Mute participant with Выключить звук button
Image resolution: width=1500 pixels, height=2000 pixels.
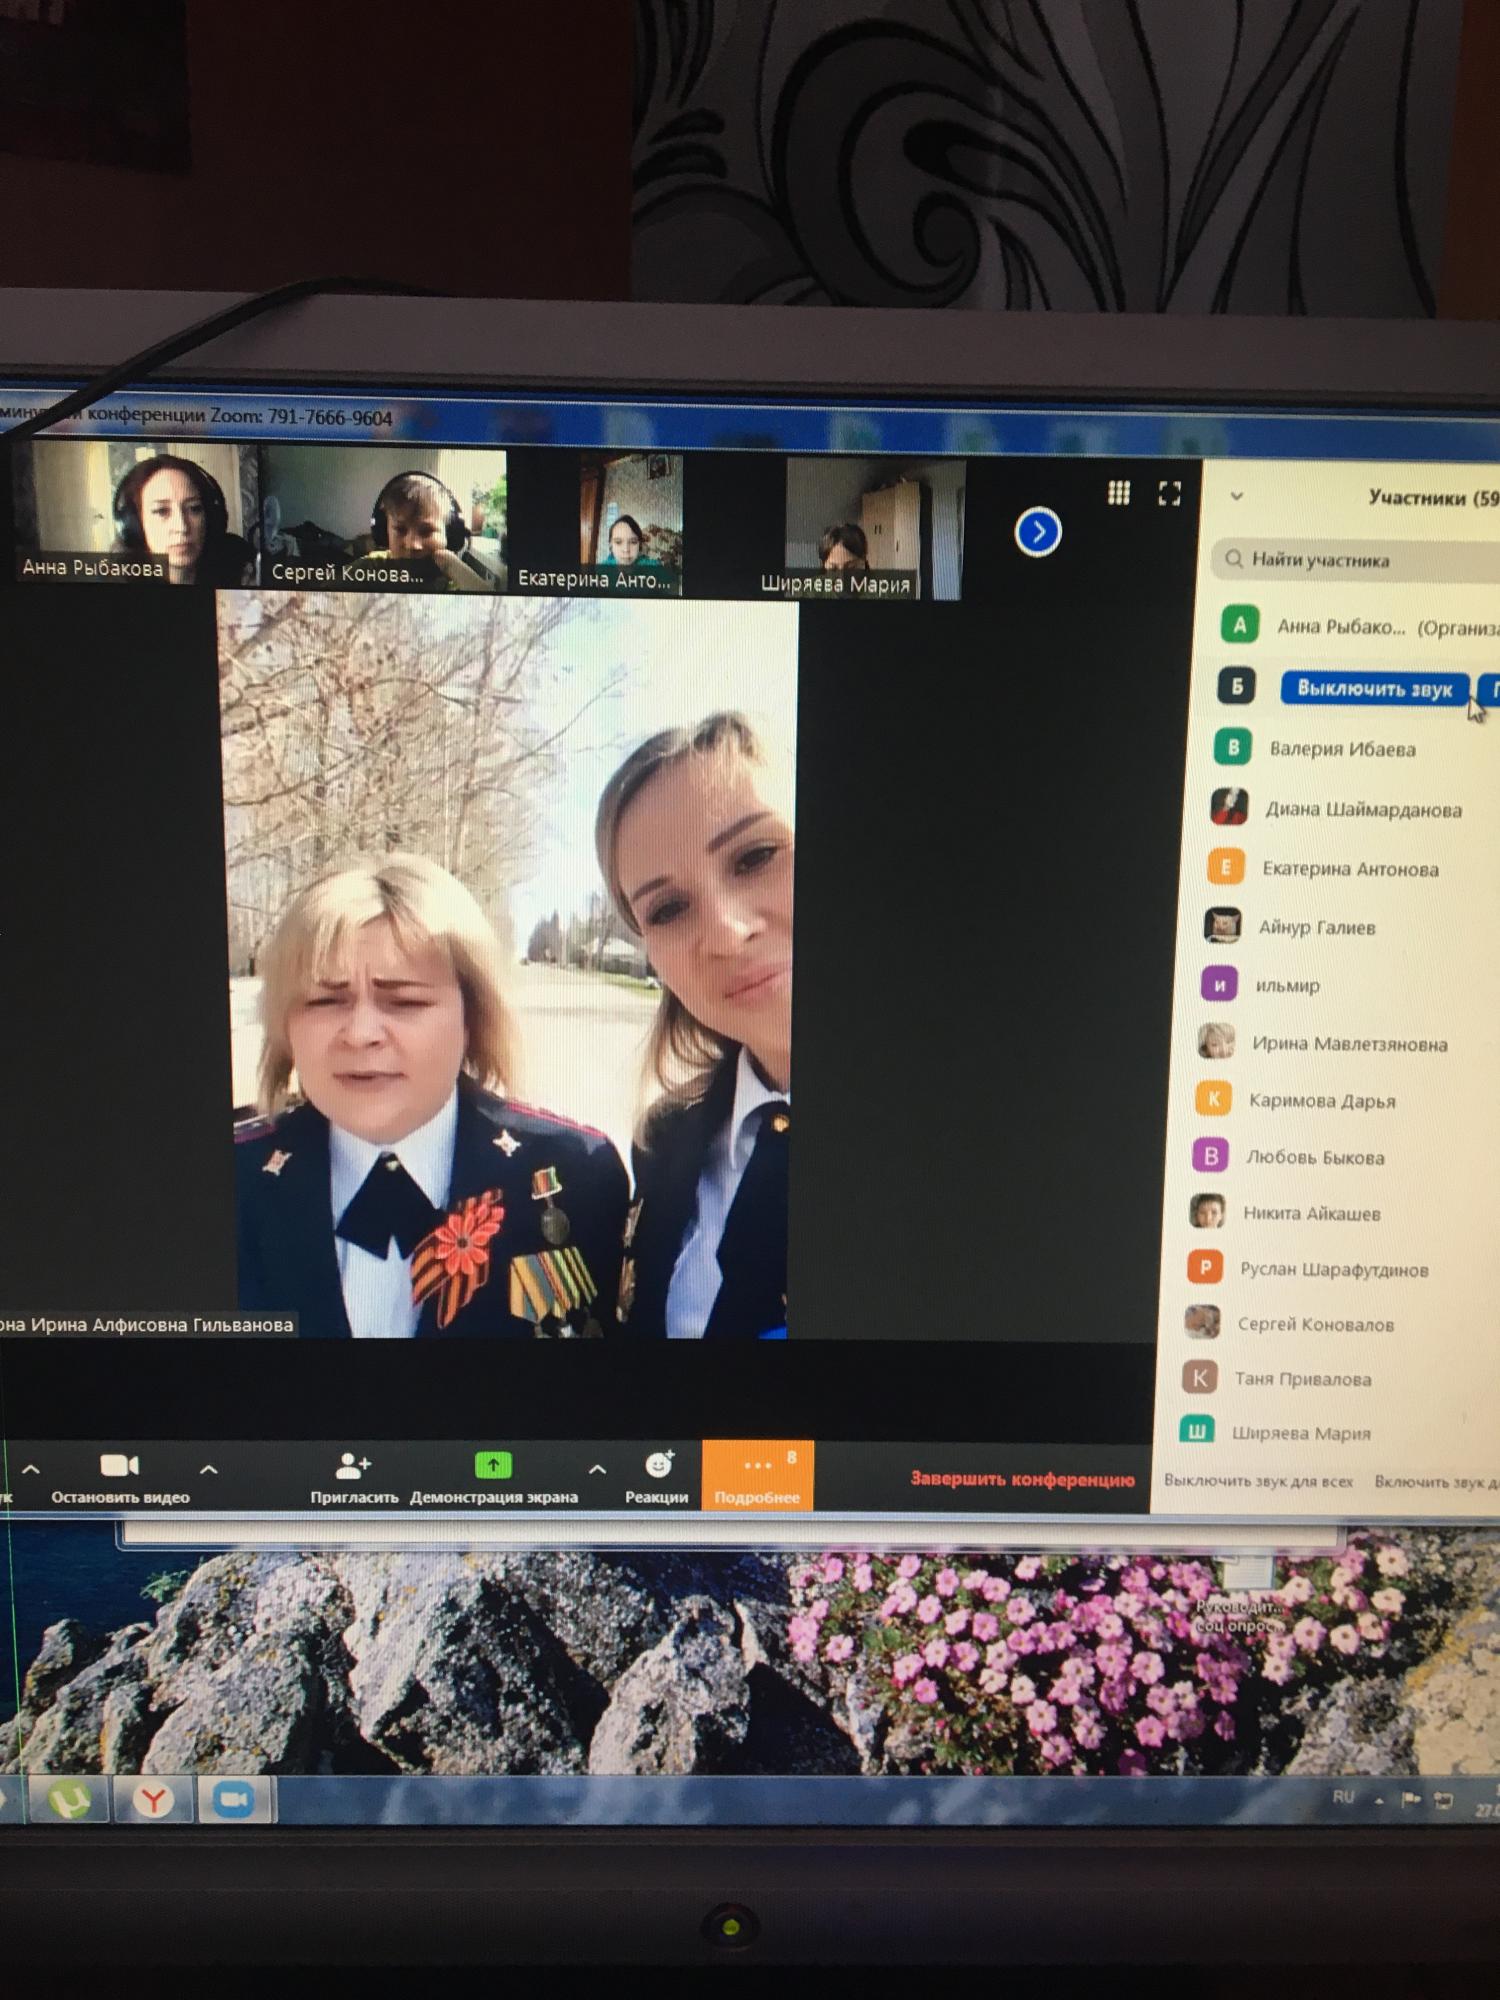(x=1374, y=688)
